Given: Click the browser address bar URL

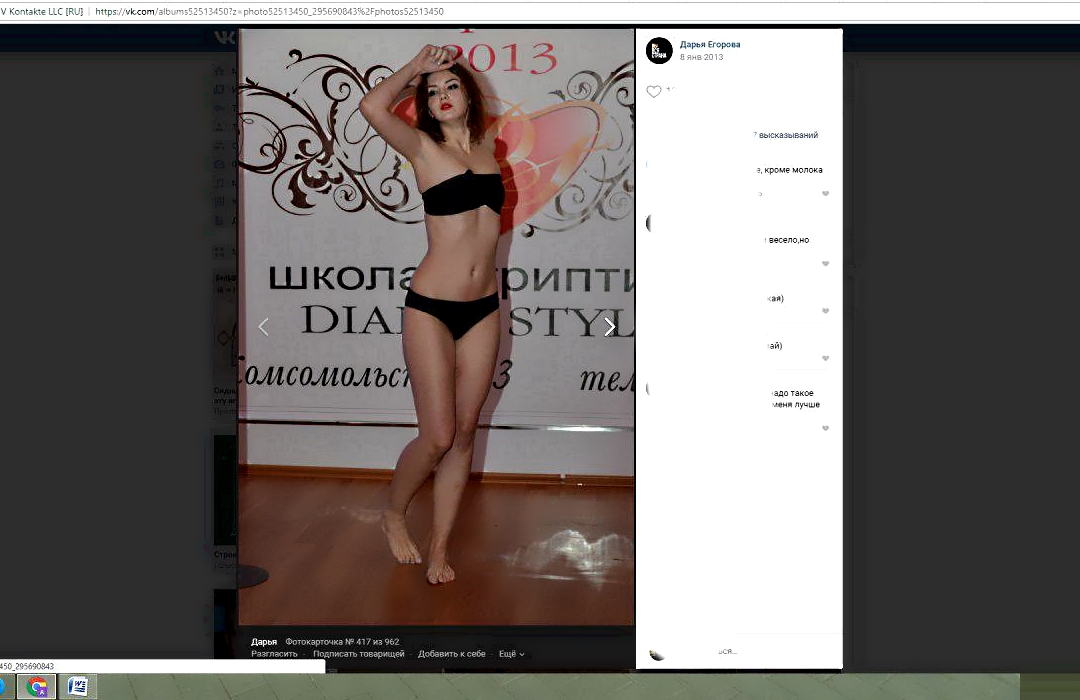Looking at the screenshot, I should [270, 12].
